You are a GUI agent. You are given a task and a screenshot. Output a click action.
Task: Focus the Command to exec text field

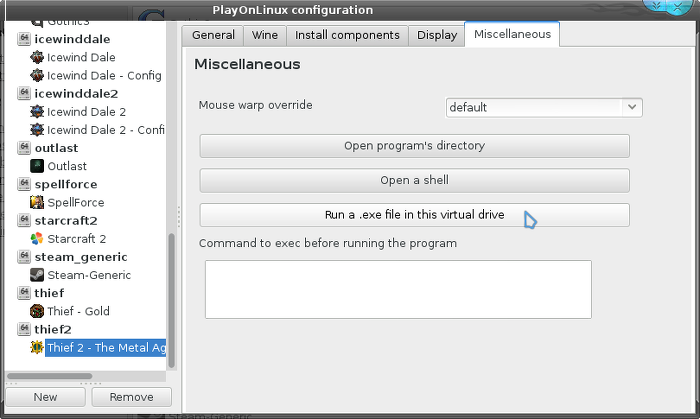point(398,290)
